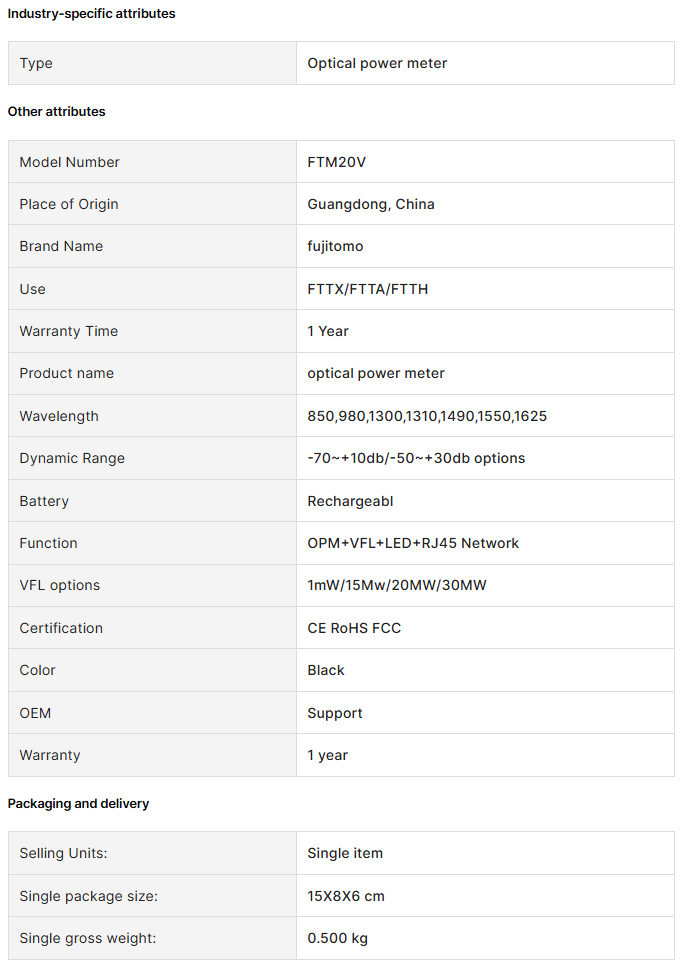Click the 15X8X6 cm package size value
The image size is (682, 970).
(x=346, y=896)
